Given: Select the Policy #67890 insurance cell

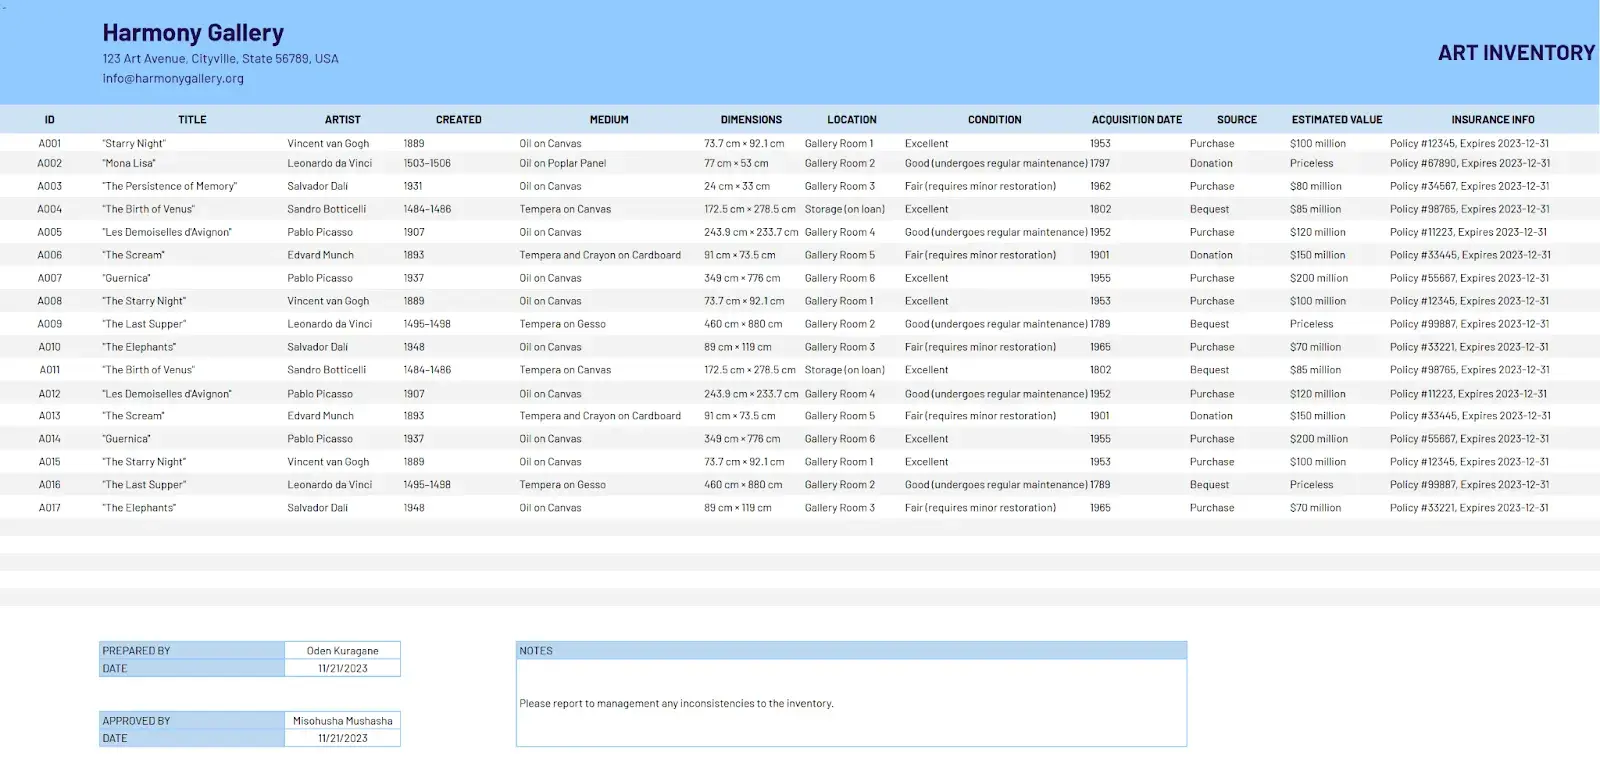Looking at the screenshot, I should point(1469,164).
